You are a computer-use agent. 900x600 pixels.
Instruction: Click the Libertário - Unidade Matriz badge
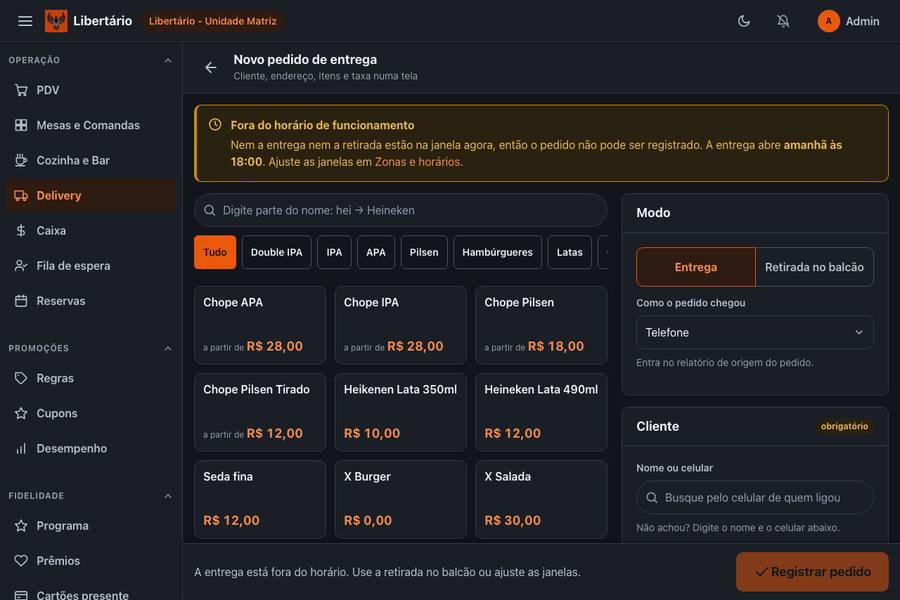(x=212, y=21)
